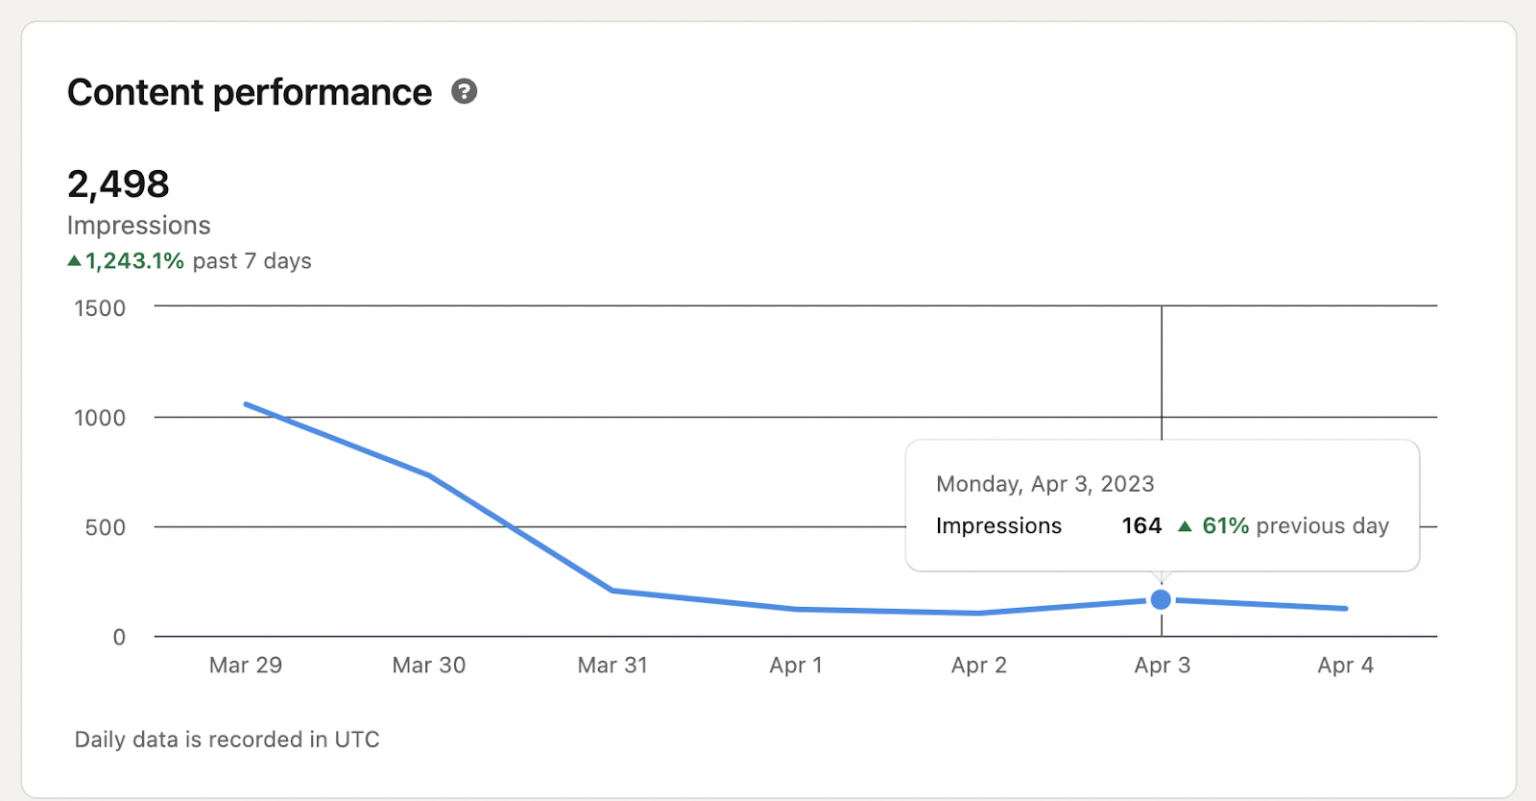1536x801 pixels.
Task: Click the green up-arrow beside 1,243.1%
Action: pos(73,260)
